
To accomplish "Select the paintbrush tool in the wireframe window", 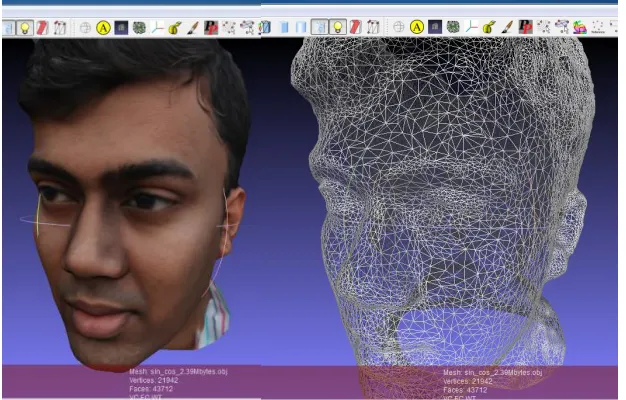I will pos(506,27).
